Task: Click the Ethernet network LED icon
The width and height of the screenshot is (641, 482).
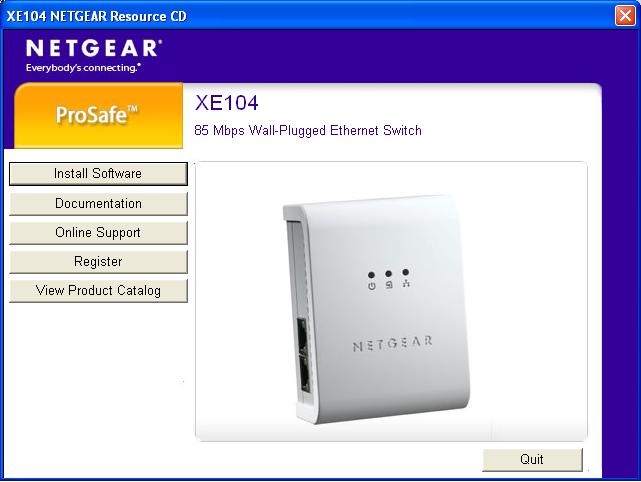Action: click(x=406, y=283)
